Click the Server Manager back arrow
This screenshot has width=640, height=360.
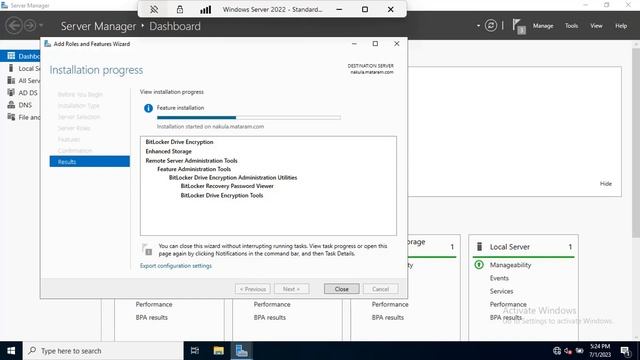[14, 26]
